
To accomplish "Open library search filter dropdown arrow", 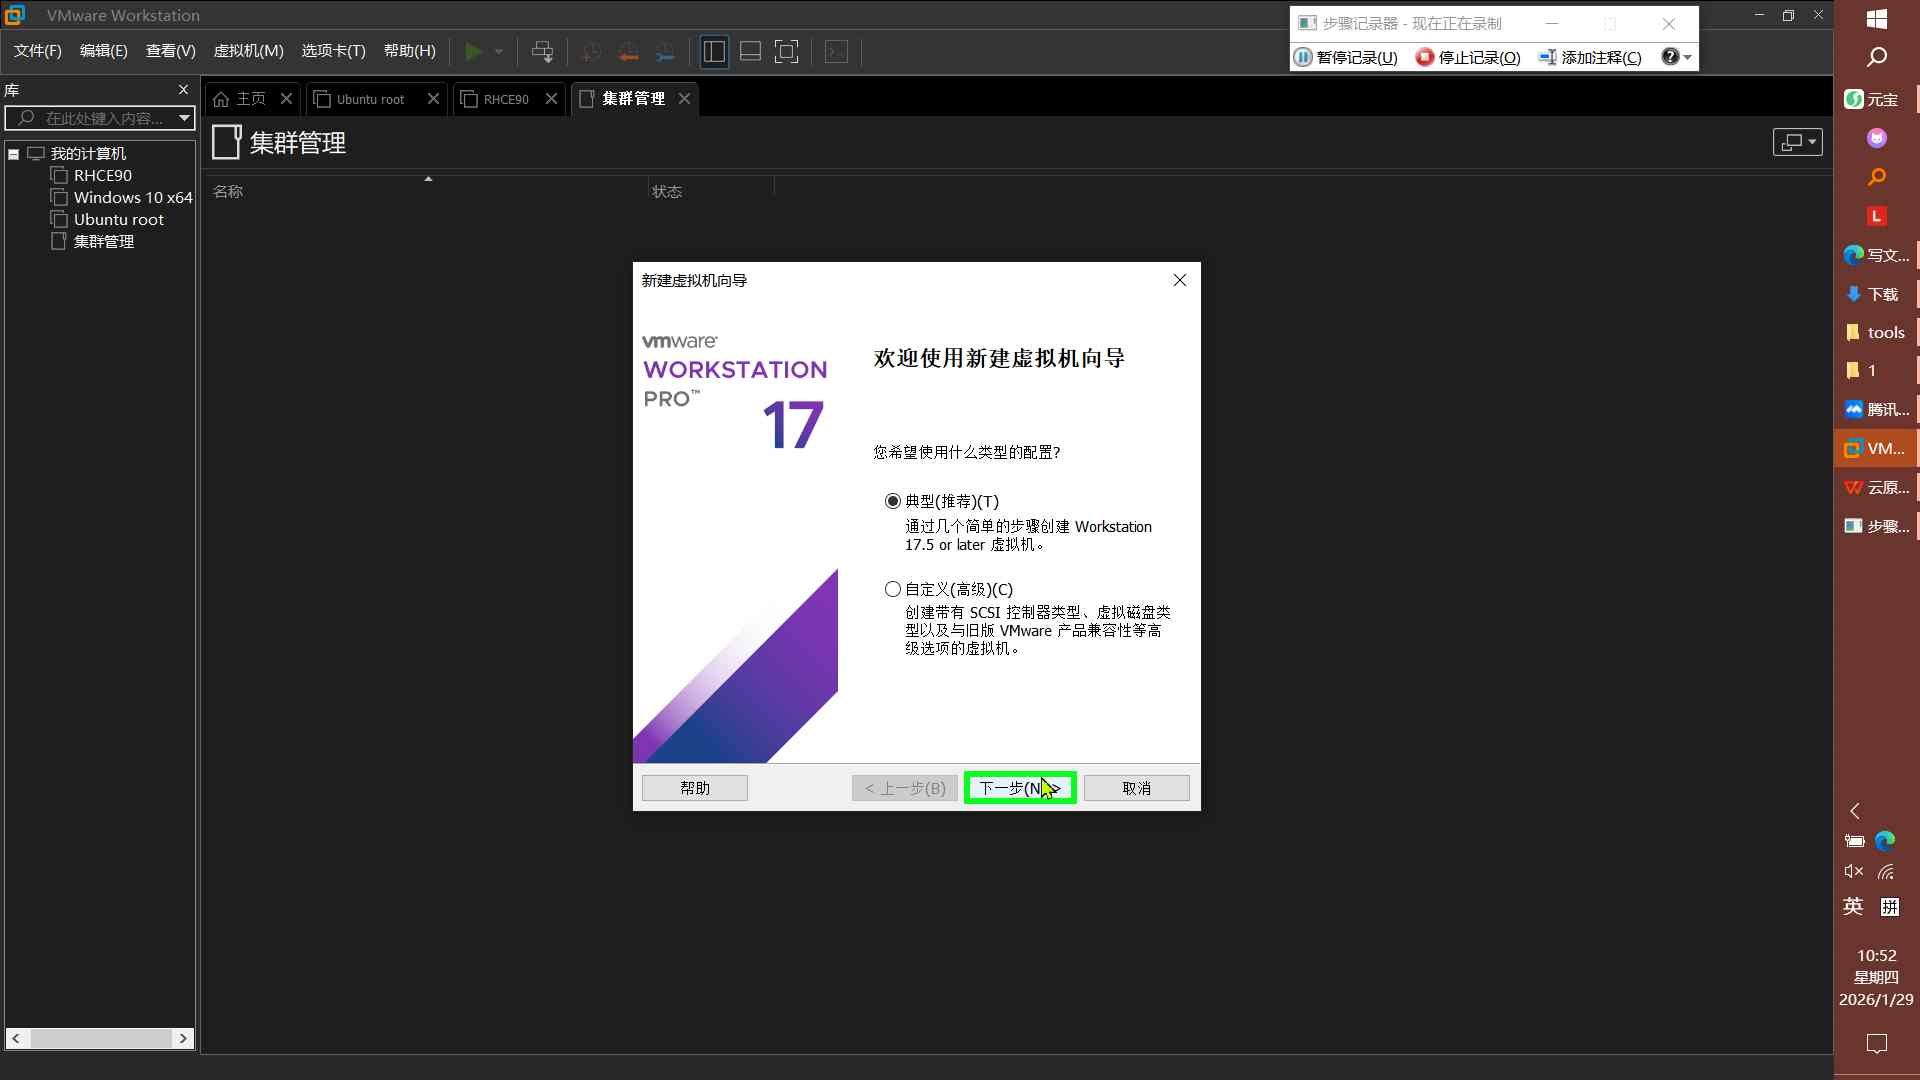I will pyautogui.click(x=184, y=118).
